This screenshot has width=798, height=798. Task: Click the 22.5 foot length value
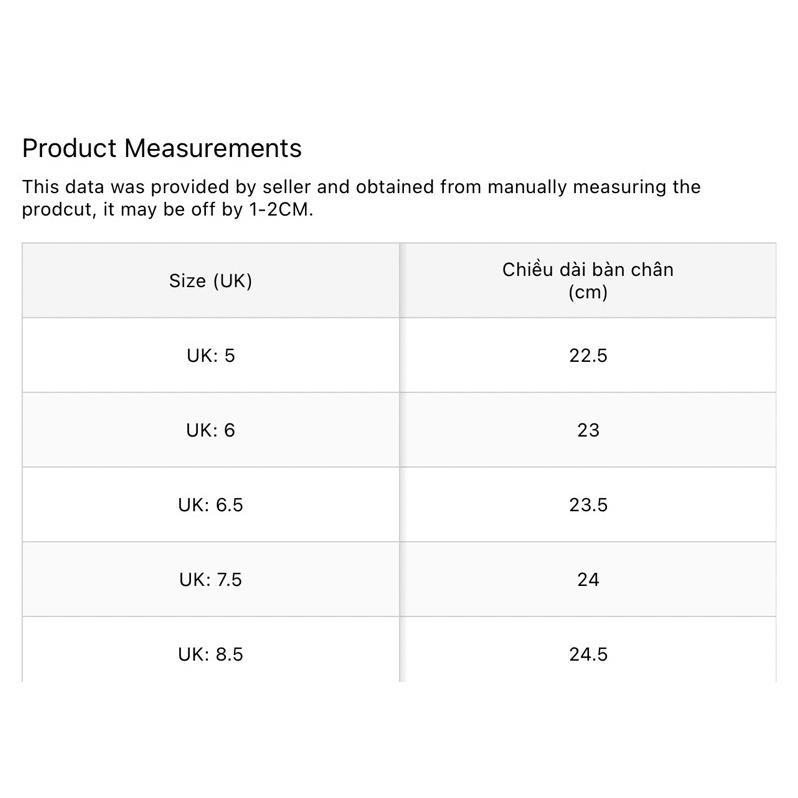(588, 355)
